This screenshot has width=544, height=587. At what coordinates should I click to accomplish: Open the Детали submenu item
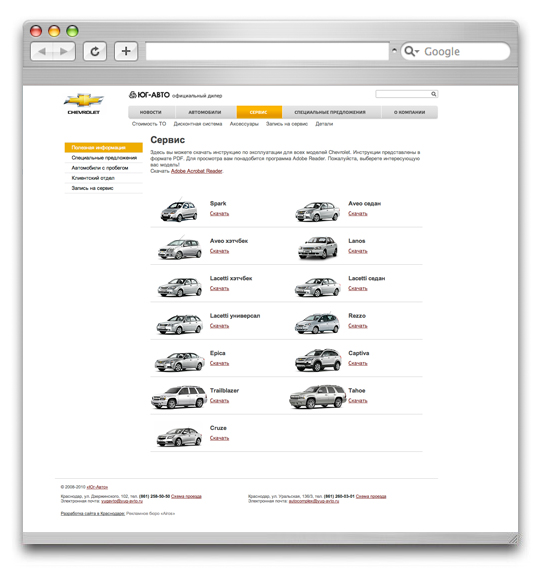coord(324,124)
